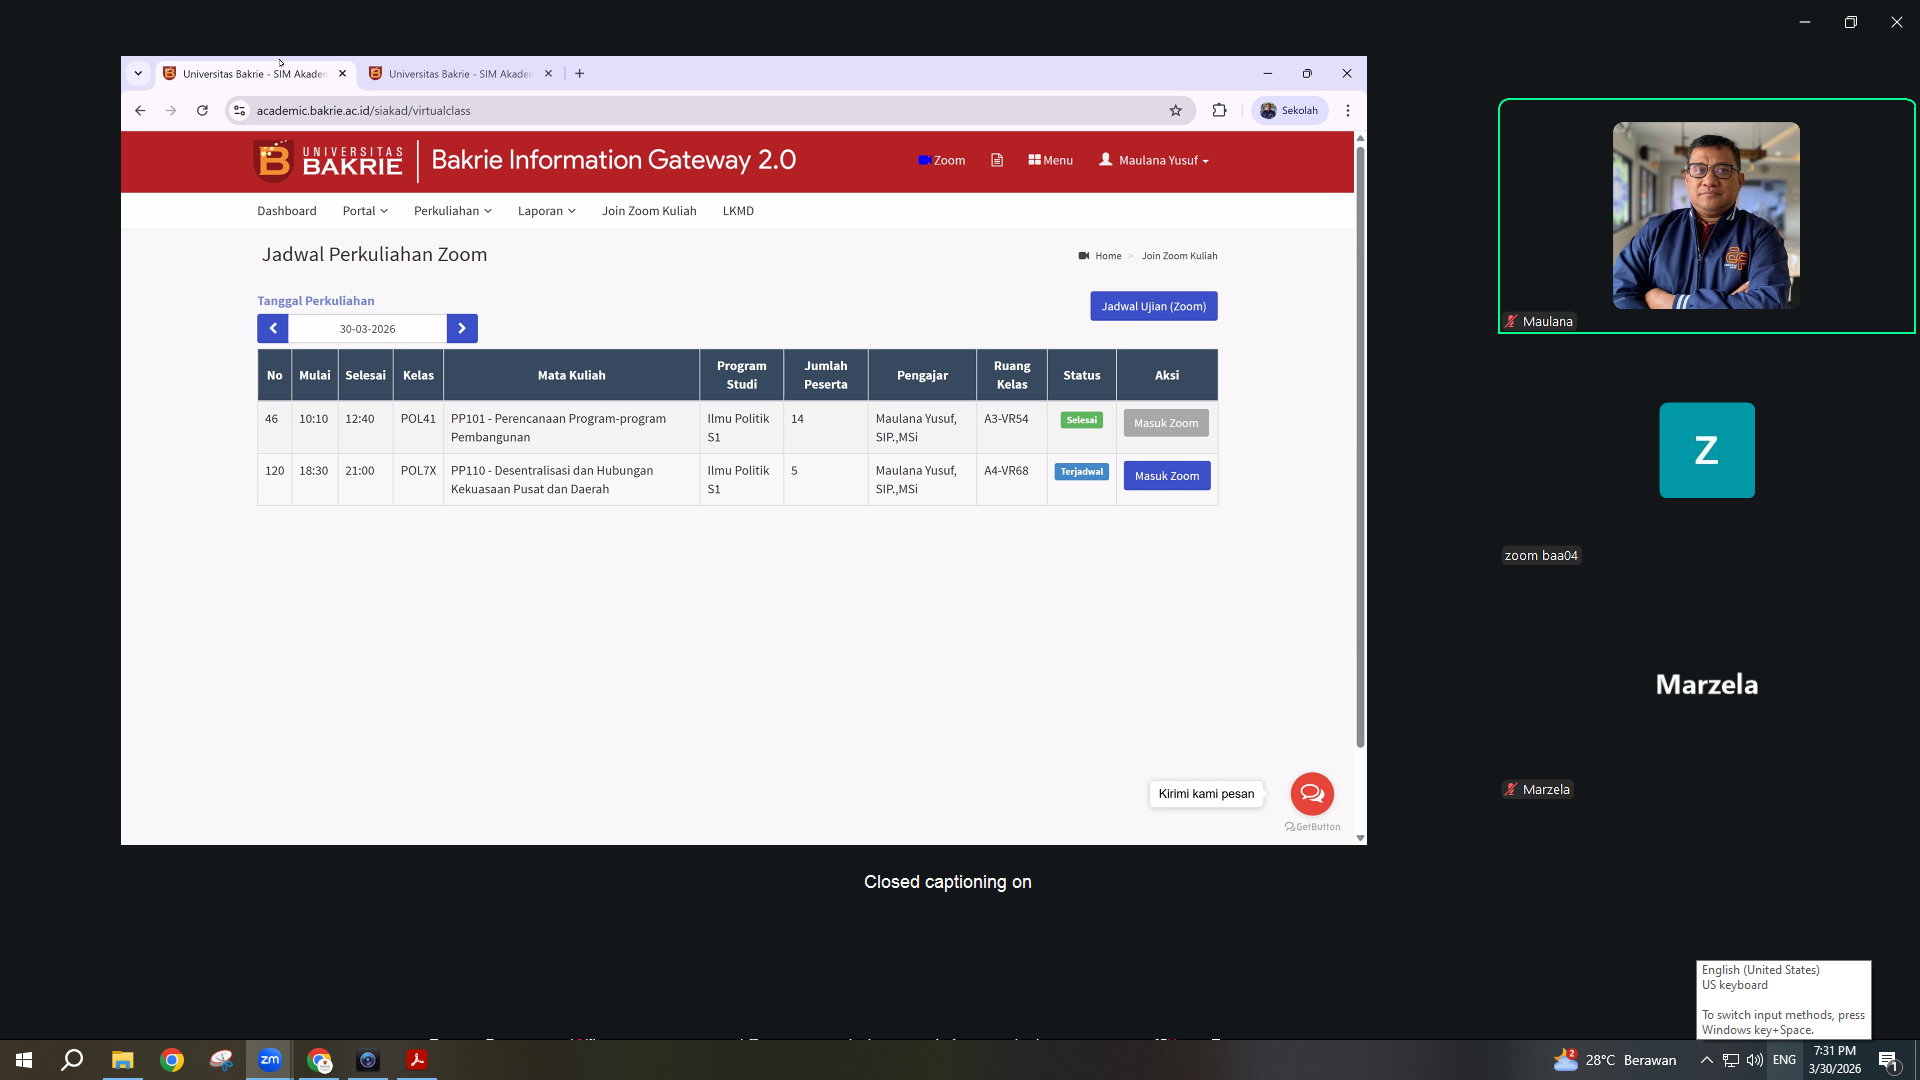Click the ENG language indicator
This screenshot has height=1080, width=1920.
point(1784,1060)
